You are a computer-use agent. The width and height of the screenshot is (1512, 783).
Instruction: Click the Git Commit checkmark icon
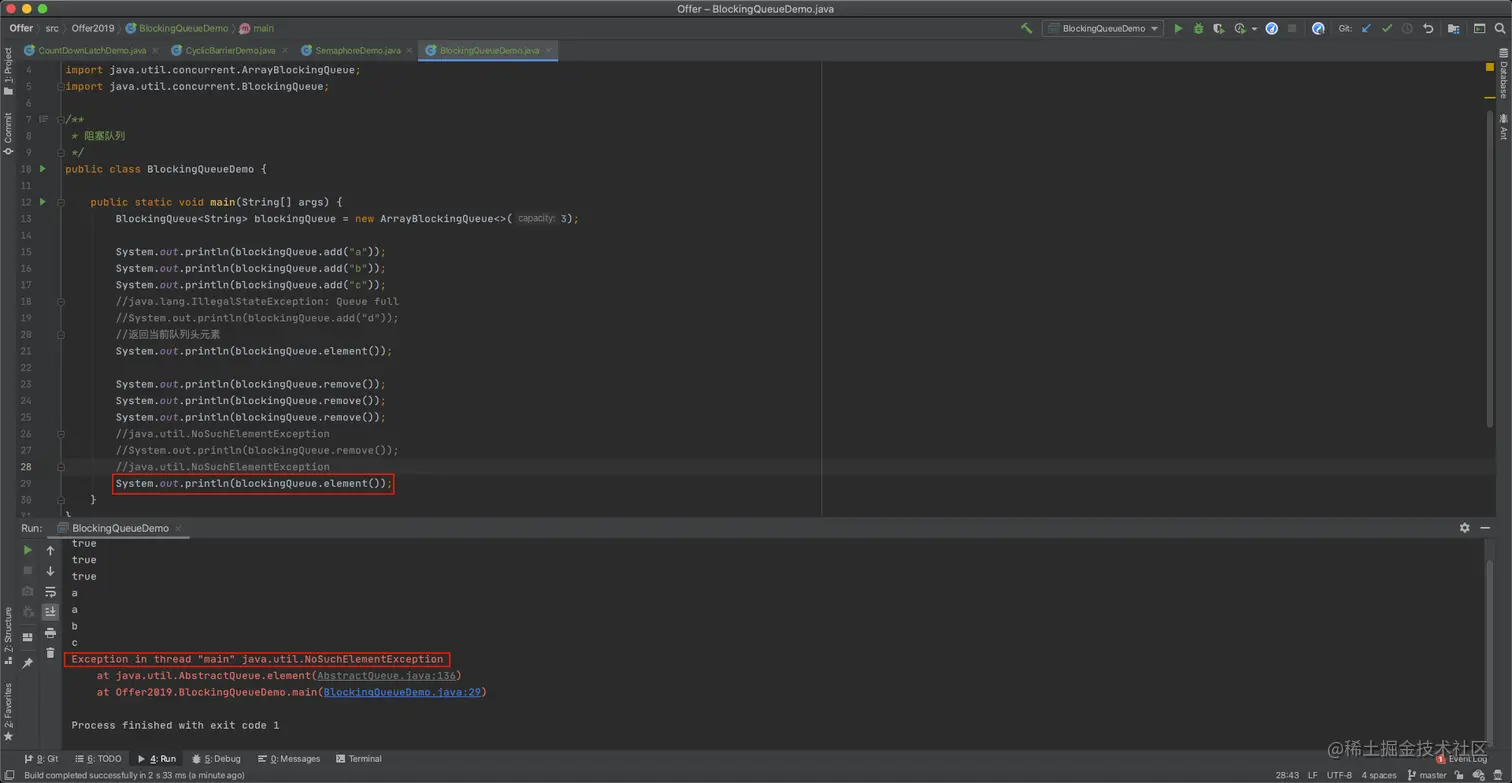[x=1386, y=29]
